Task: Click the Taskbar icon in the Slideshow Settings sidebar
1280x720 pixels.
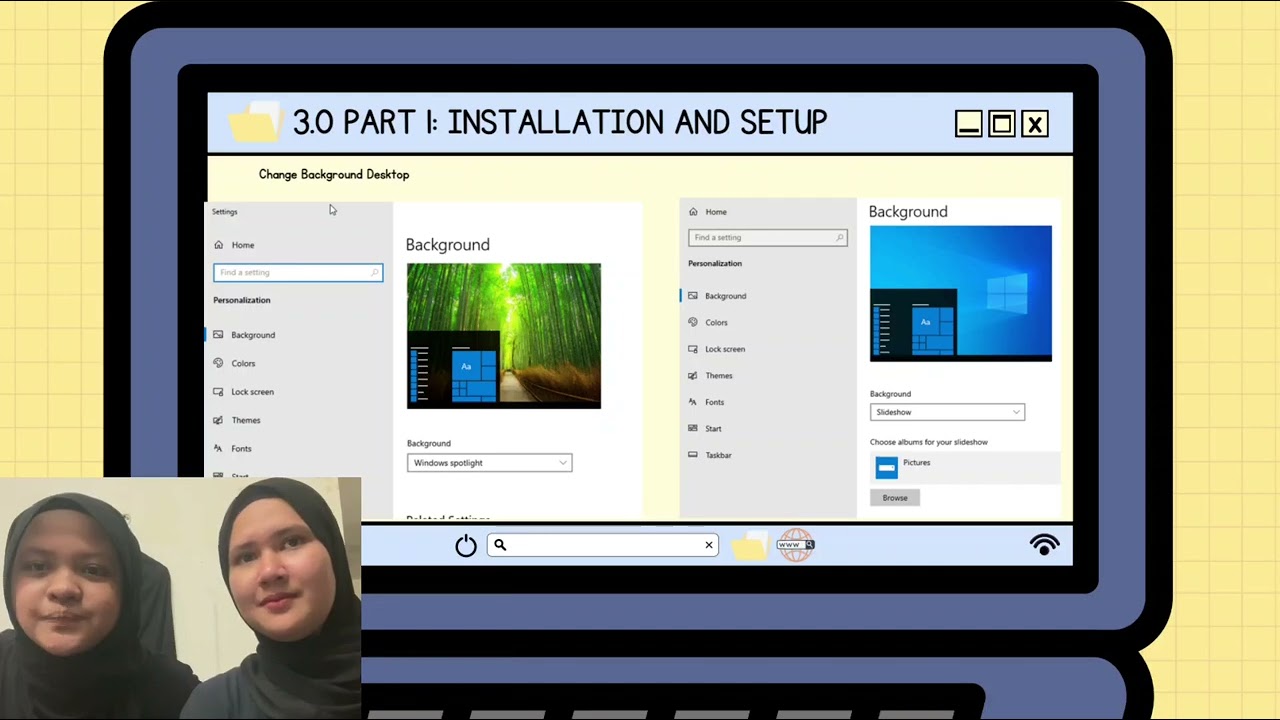Action: point(693,455)
